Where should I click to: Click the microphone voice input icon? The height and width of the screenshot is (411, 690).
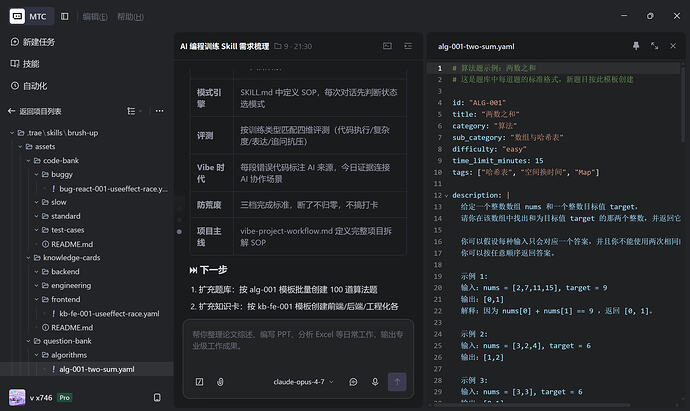[x=375, y=382]
